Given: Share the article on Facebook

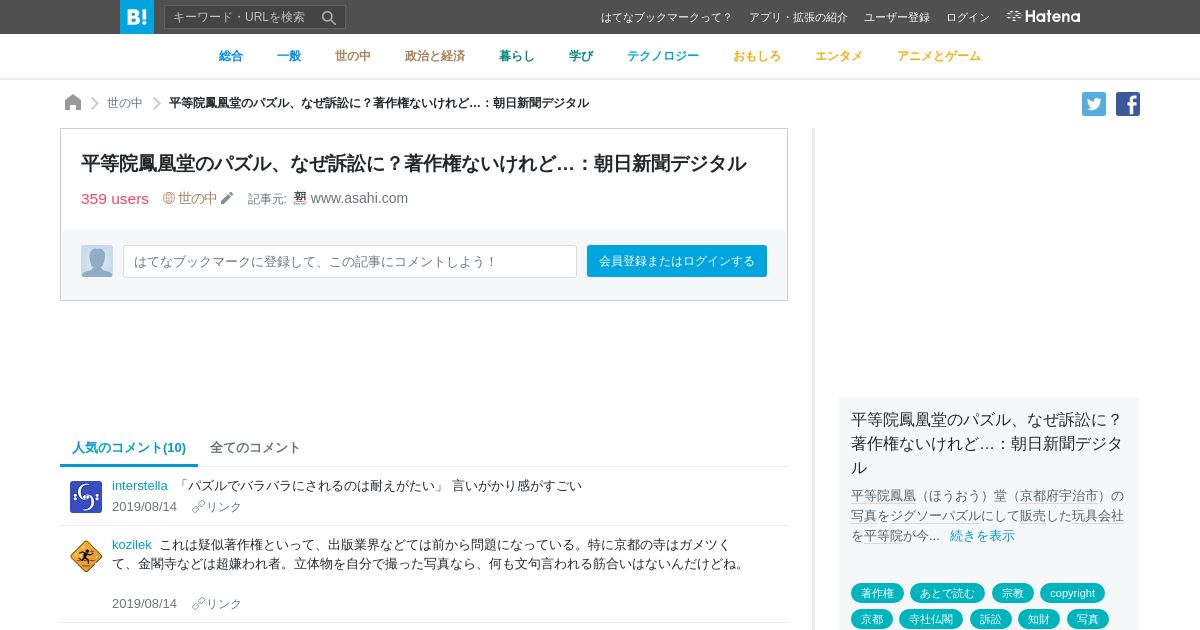Looking at the screenshot, I should [1128, 104].
